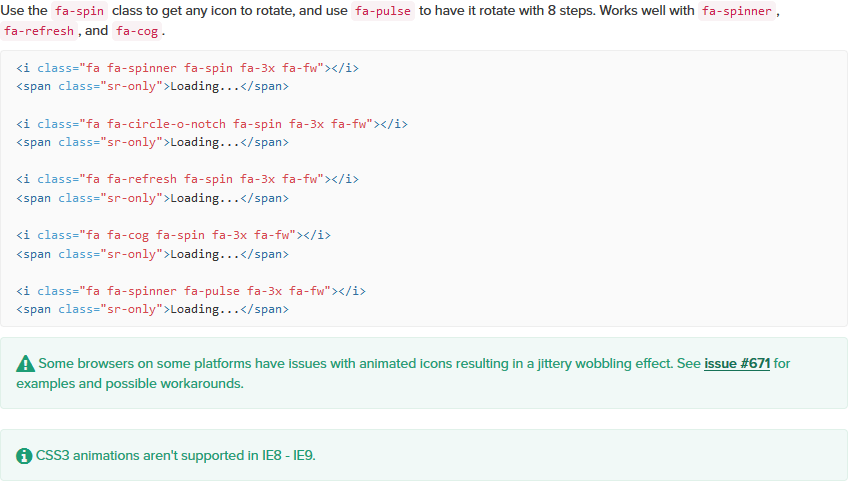The height and width of the screenshot is (481, 848).
Task: Open the issue #671 link
Action: coord(737,363)
